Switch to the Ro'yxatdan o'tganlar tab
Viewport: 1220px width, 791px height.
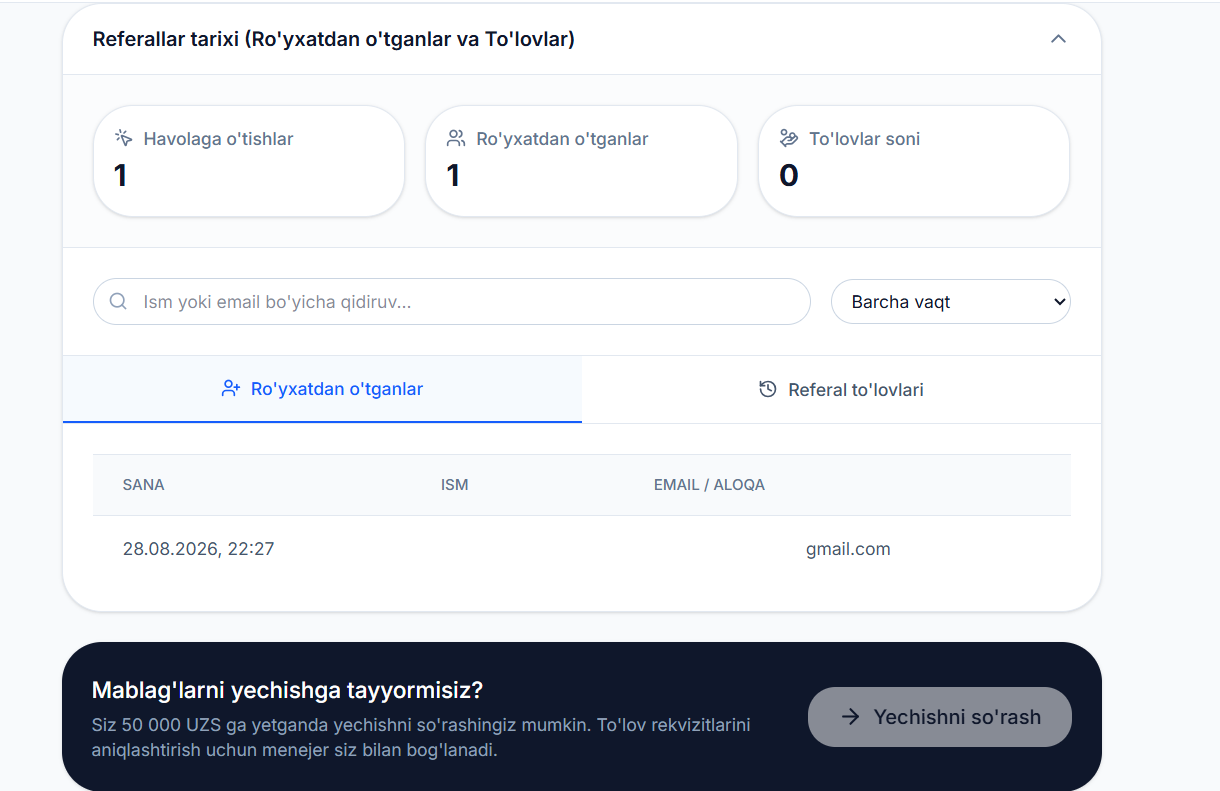(x=322, y=389)
